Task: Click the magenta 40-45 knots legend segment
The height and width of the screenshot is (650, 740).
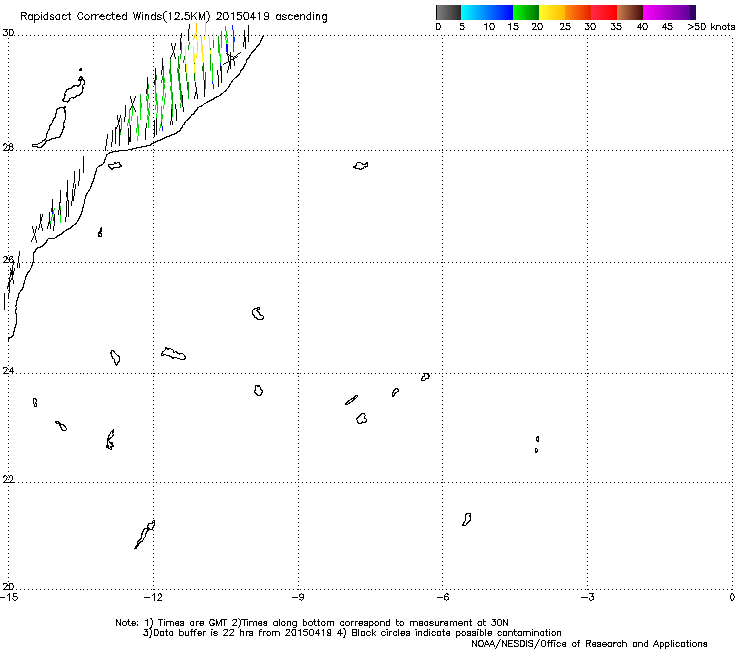Action: (656, 12)
